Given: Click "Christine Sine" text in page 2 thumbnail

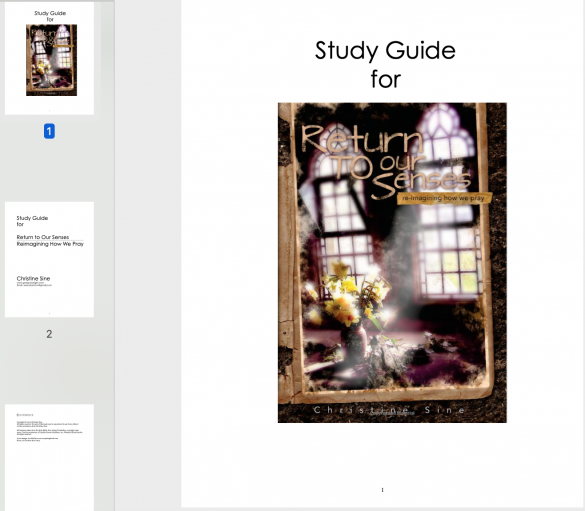Looking at the screenshot, I should [x=33, y=279].
